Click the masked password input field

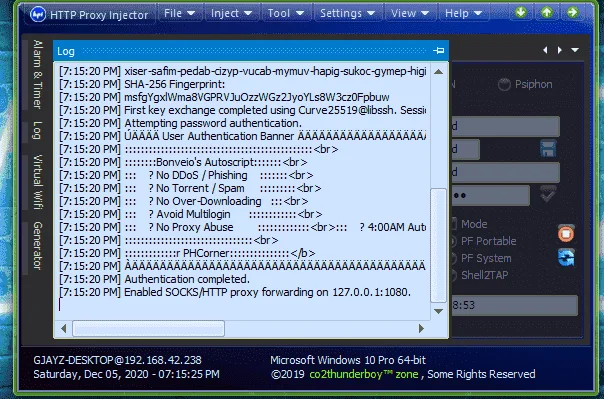(490, 195)
